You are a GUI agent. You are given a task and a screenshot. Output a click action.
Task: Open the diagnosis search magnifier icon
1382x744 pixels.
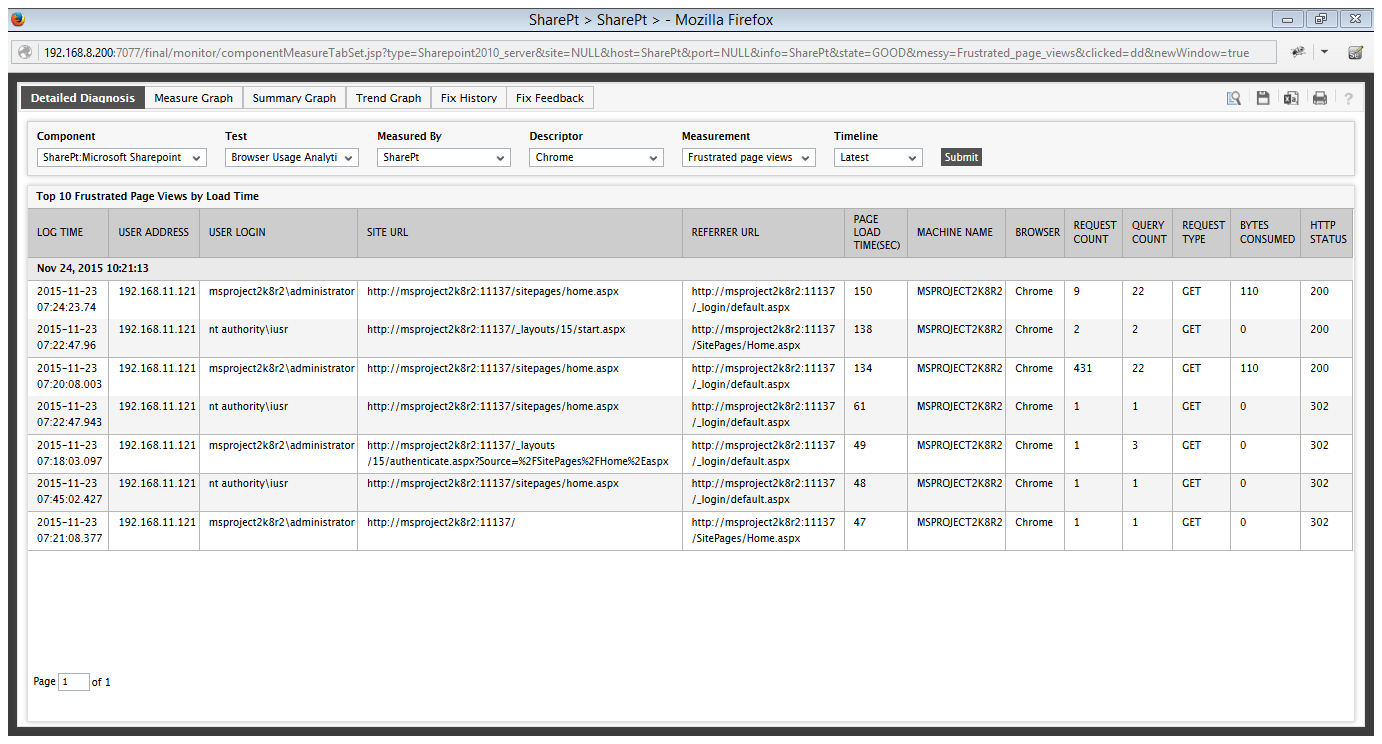[x=1234, y=98]
